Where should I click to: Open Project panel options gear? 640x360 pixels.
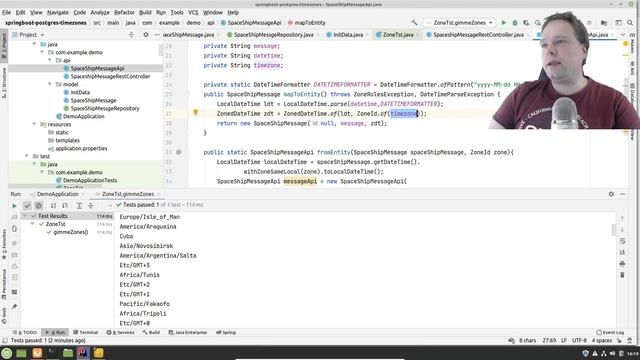click(146, 35)
